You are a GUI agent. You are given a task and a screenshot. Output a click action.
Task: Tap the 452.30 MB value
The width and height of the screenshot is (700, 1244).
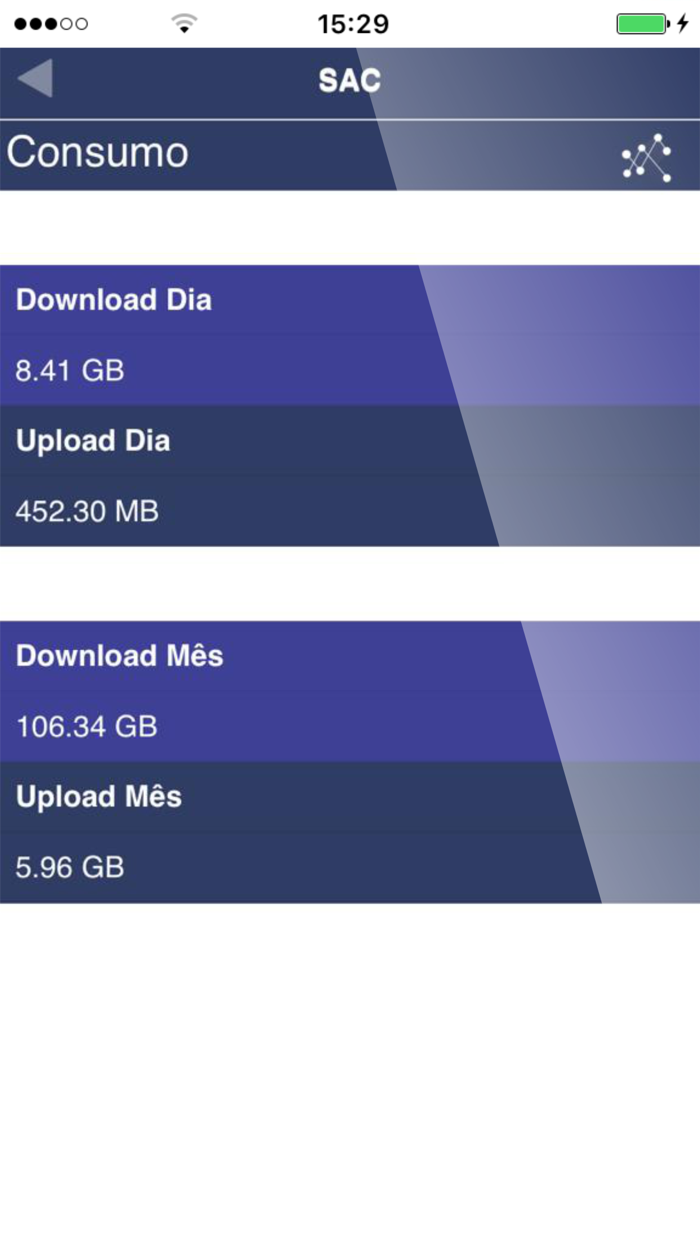tap(87, 512)
